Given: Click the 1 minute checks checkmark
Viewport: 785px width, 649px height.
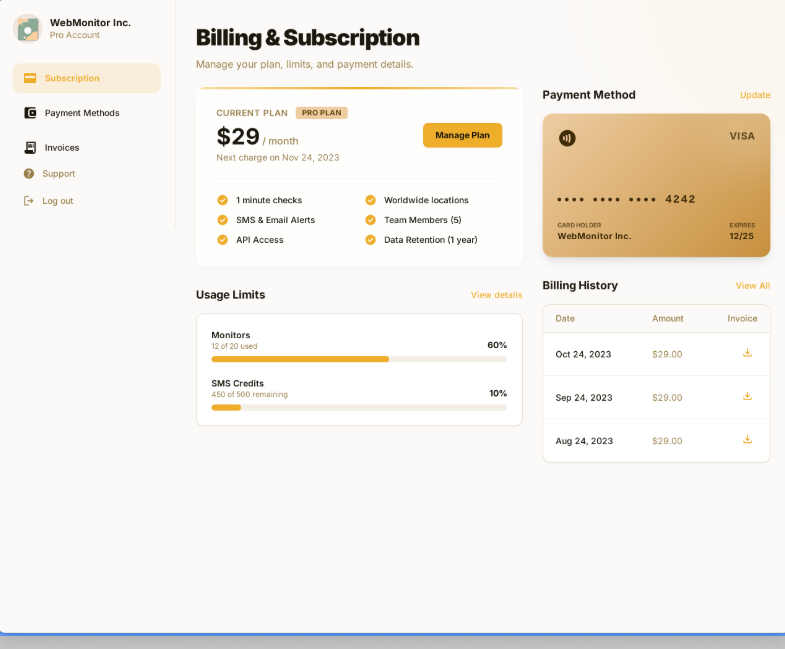Looking at the screenshot, I should coord(222,200).
